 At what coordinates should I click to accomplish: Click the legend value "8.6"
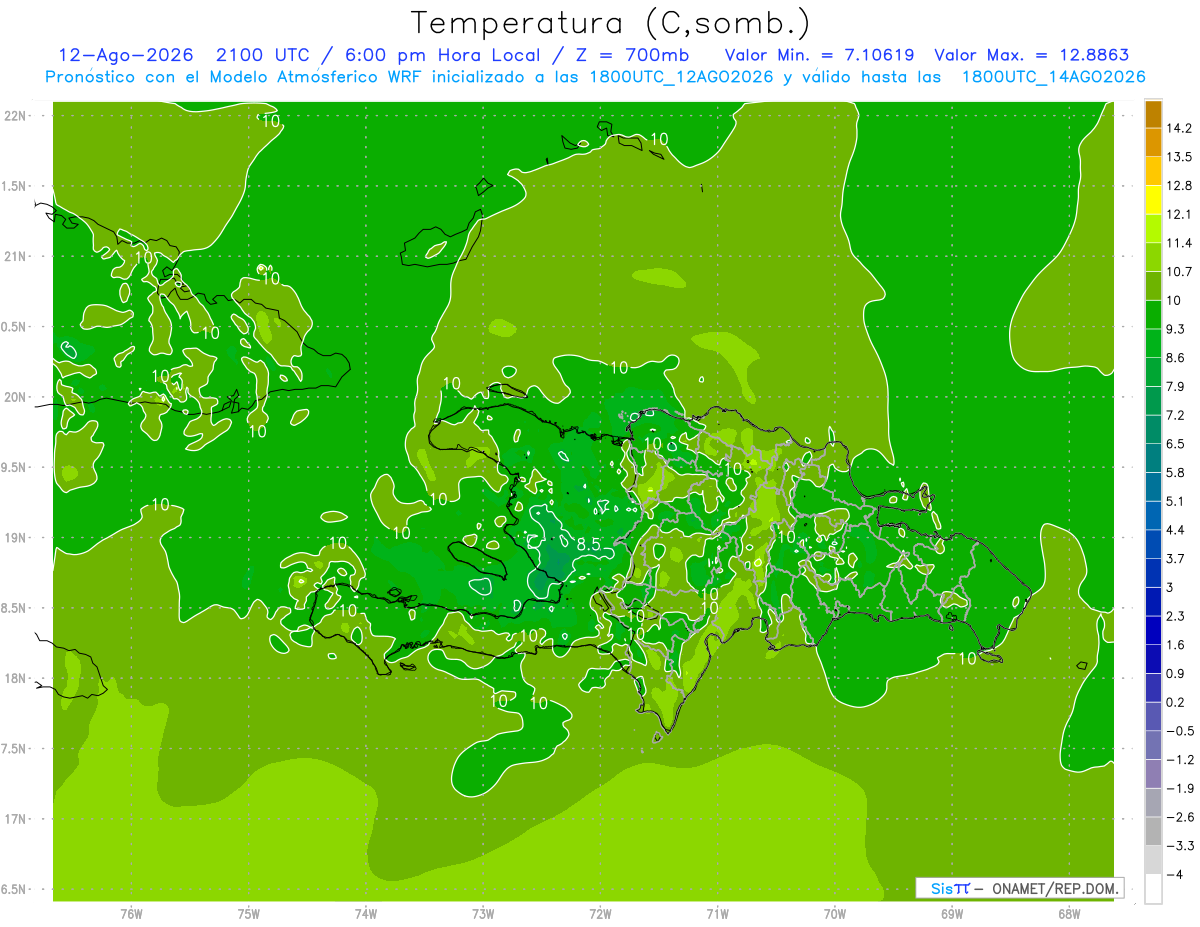tap(1176, 357)
